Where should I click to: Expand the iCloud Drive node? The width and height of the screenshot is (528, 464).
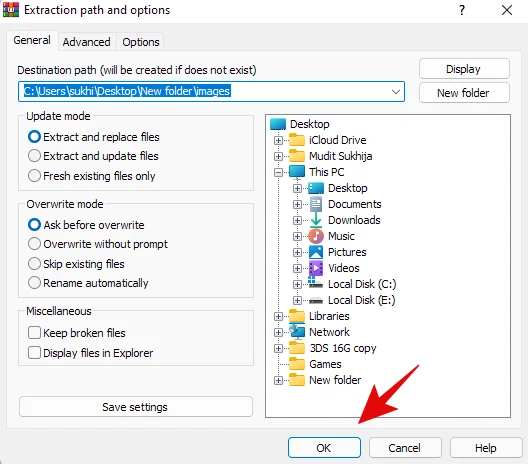(278, 140)
